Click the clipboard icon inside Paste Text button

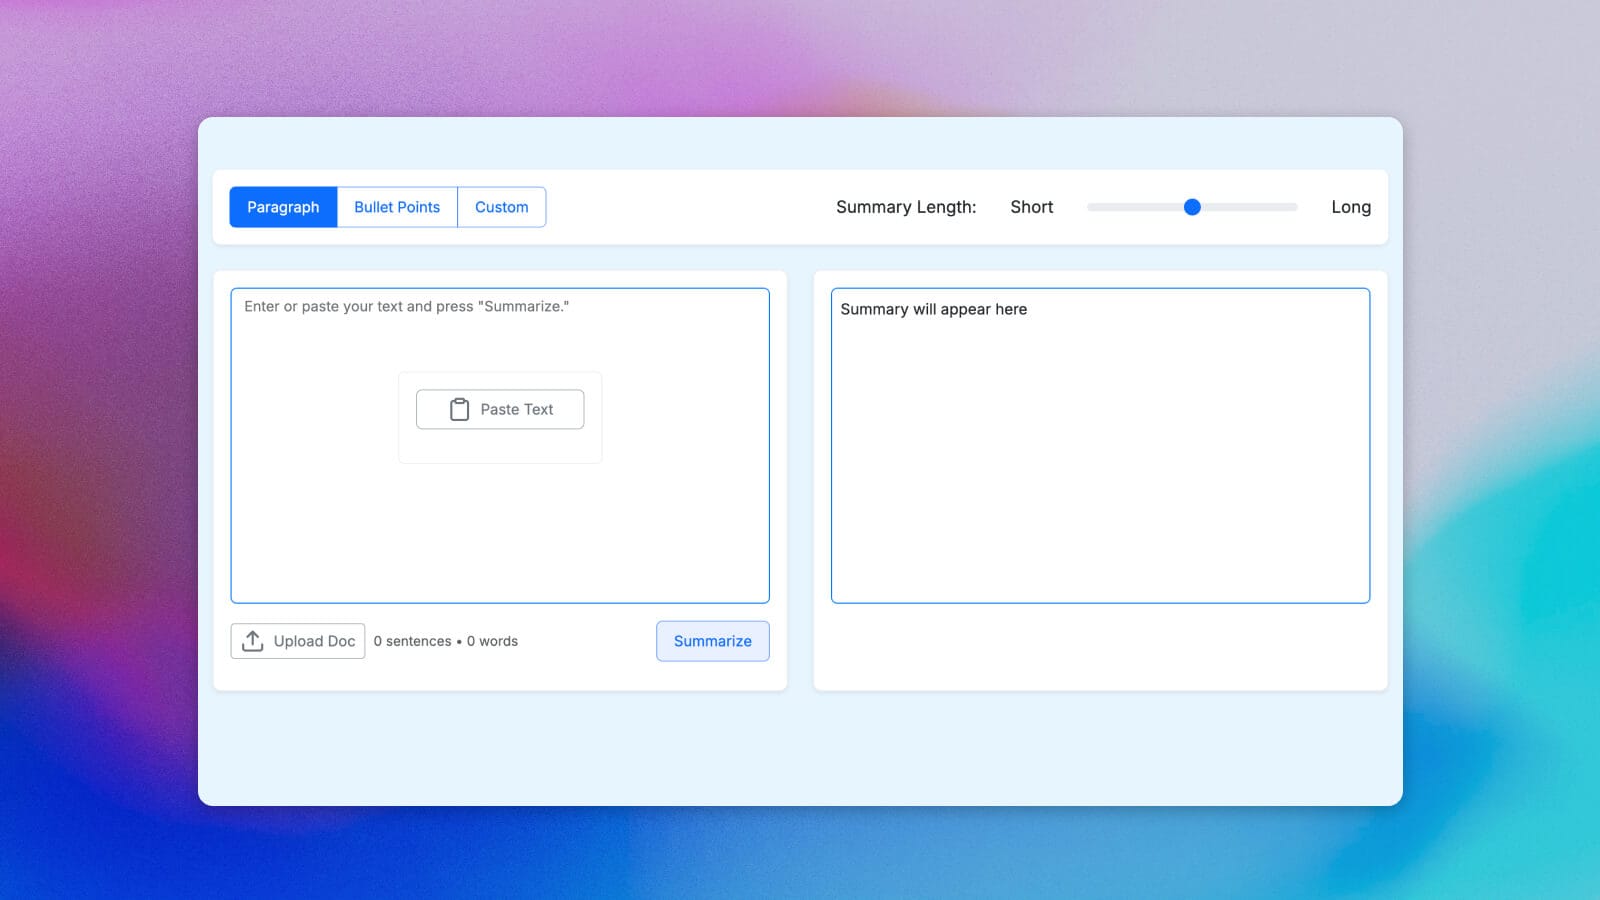[x=459, y=409]
